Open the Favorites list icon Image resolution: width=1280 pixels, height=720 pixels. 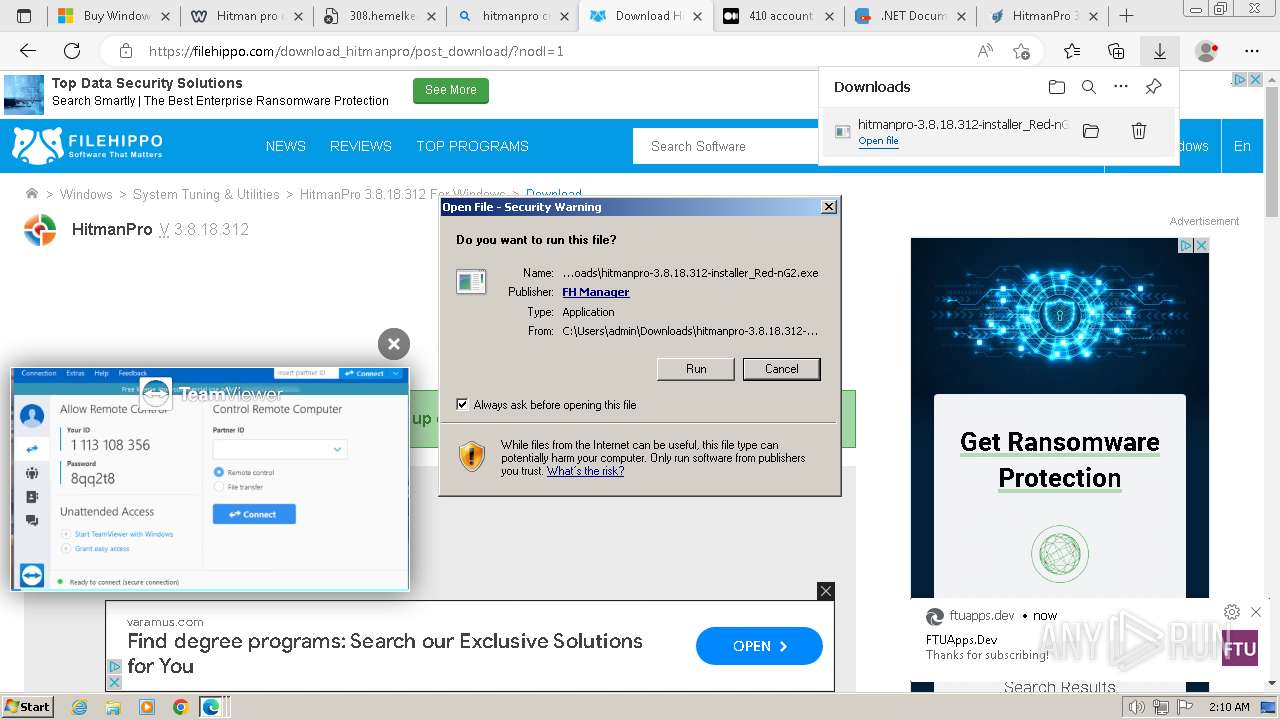click(x=1072, y=51)
